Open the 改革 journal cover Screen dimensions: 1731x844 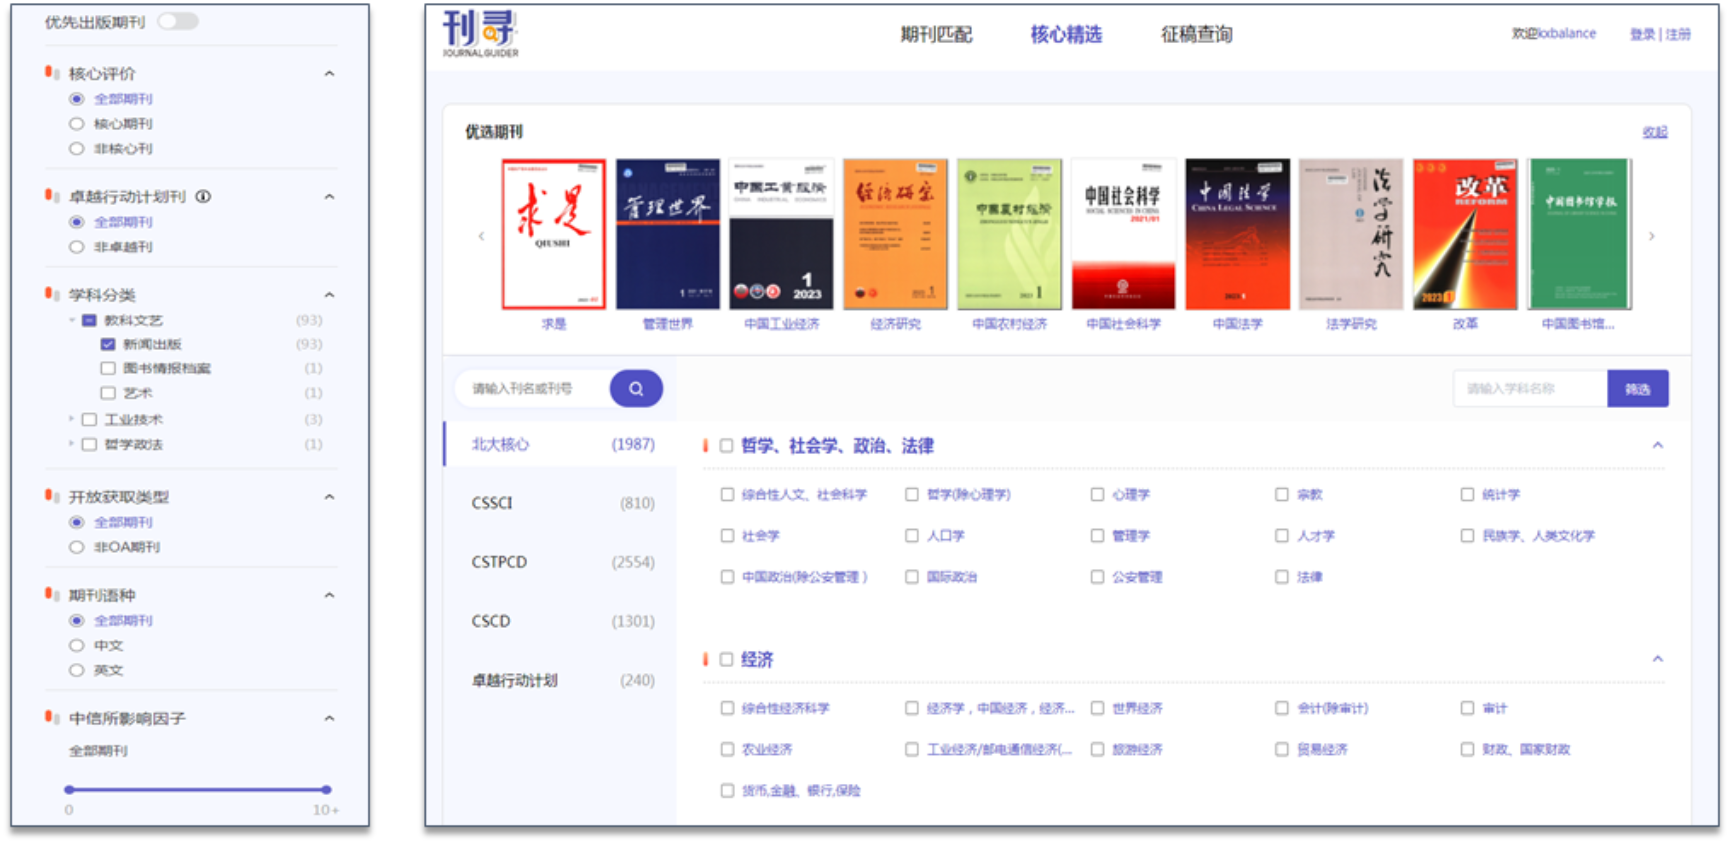tap(1465, 234)
